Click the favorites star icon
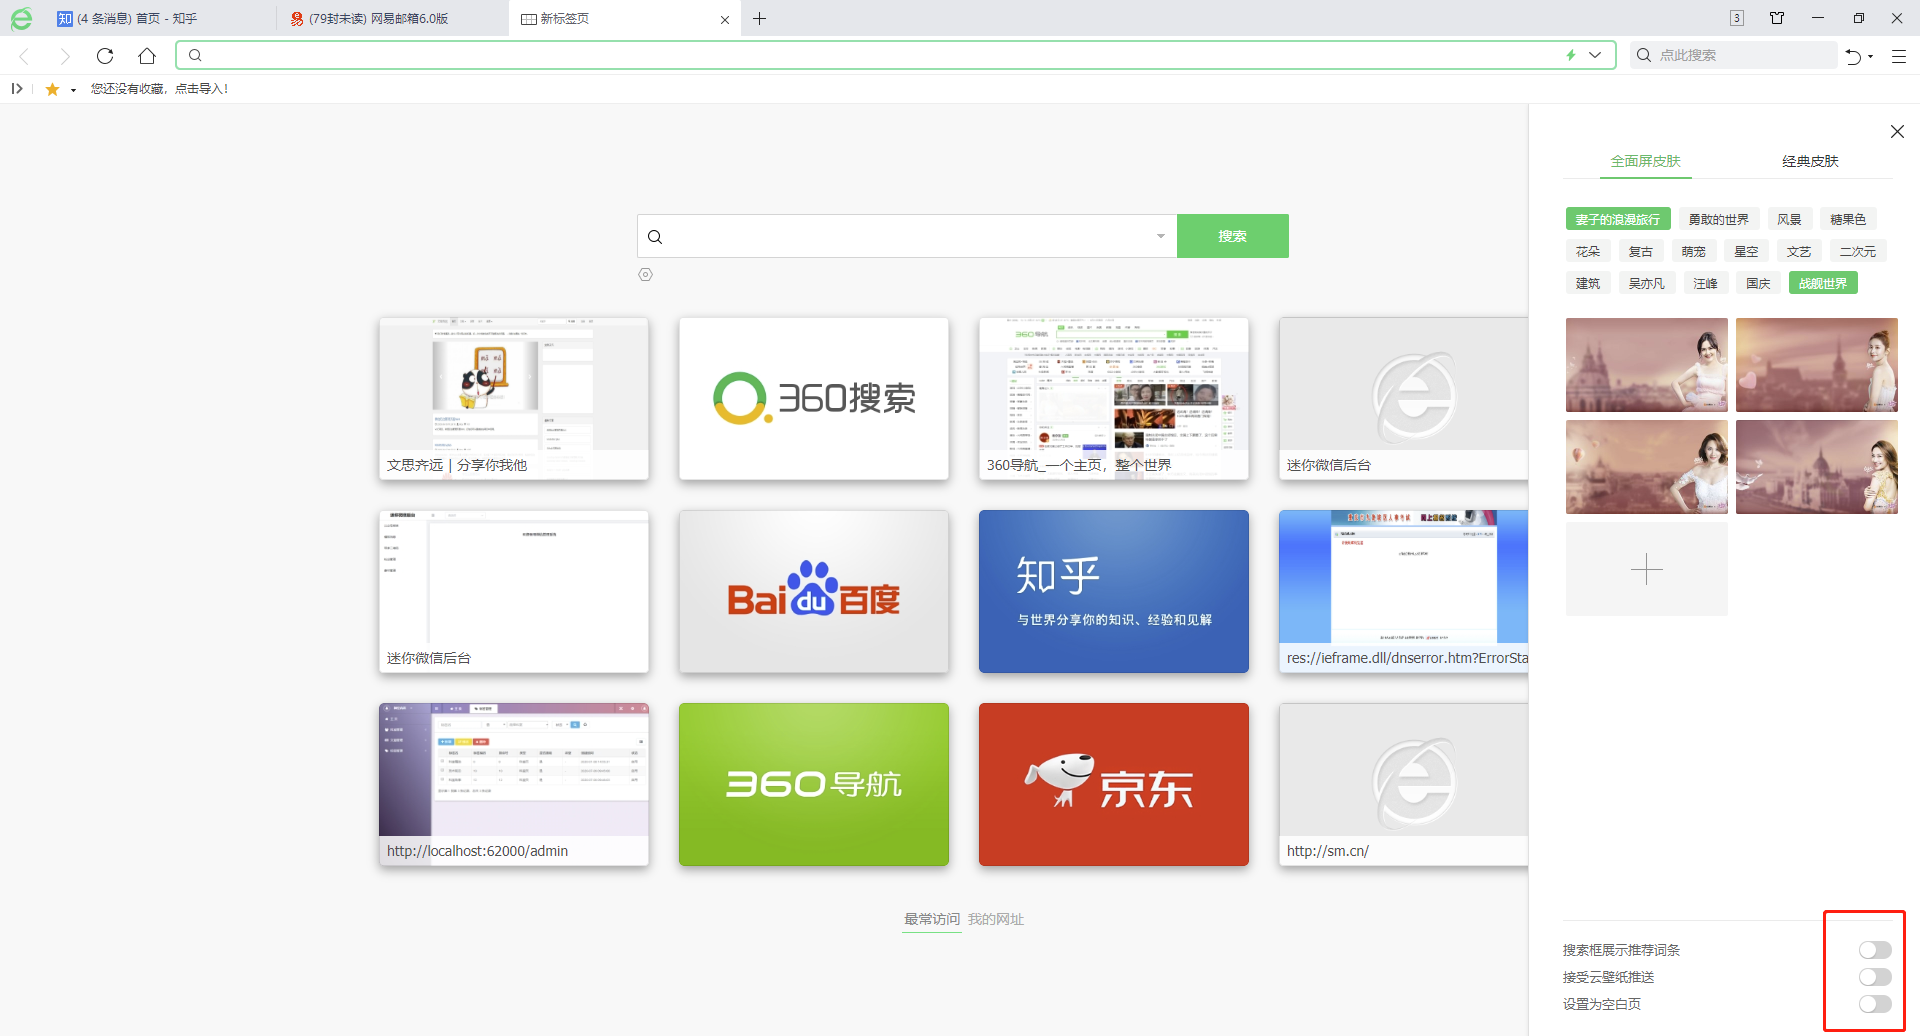The width and height of the screenshot is (1920, 1036). tap(53, 89)
